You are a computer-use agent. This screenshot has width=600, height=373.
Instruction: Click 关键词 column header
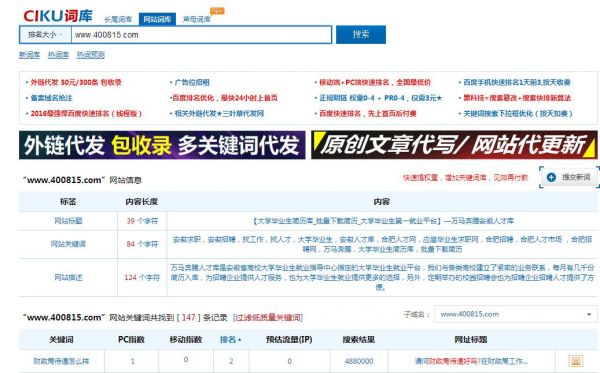point(61,340)
